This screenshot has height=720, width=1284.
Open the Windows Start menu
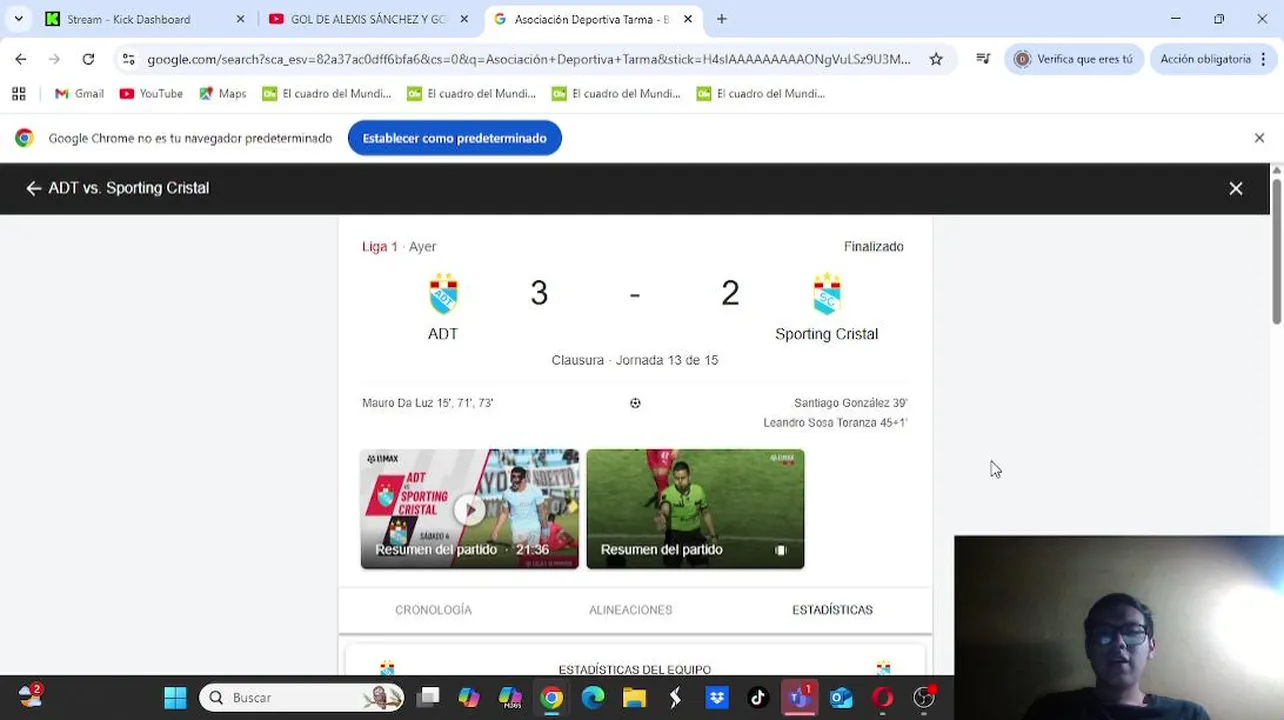pyautogui.click(x=175, y=698)
